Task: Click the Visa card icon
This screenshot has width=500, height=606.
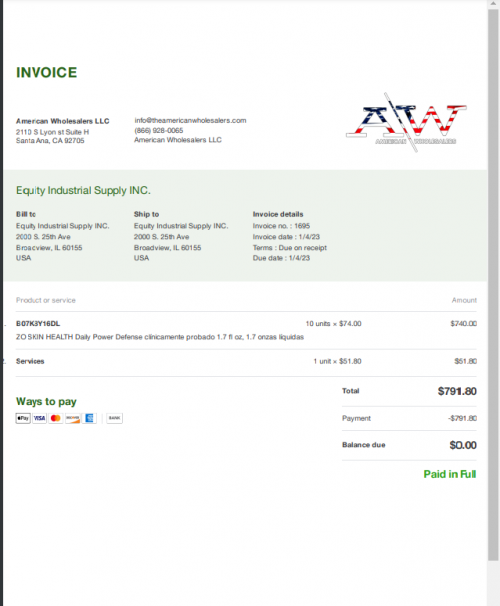Action: 39,418
